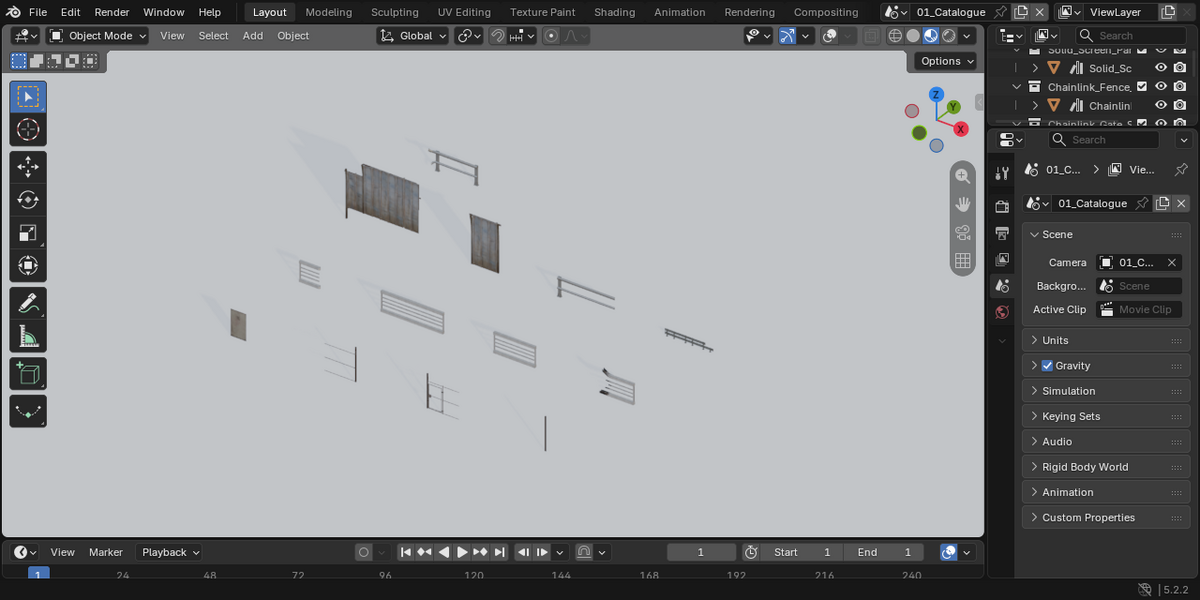Screen dimensions: 1200x600
Task: Open the Tool properties tab
Action: coord(1002,173)
